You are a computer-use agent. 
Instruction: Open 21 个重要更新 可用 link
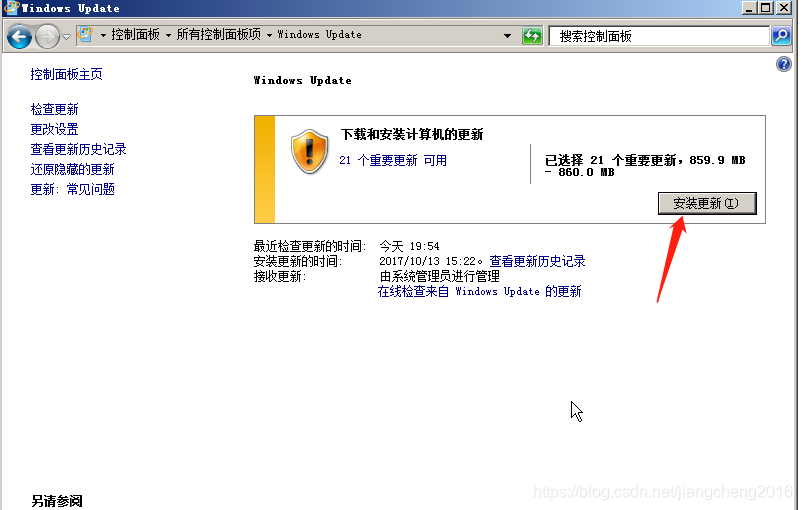[393, 160]
